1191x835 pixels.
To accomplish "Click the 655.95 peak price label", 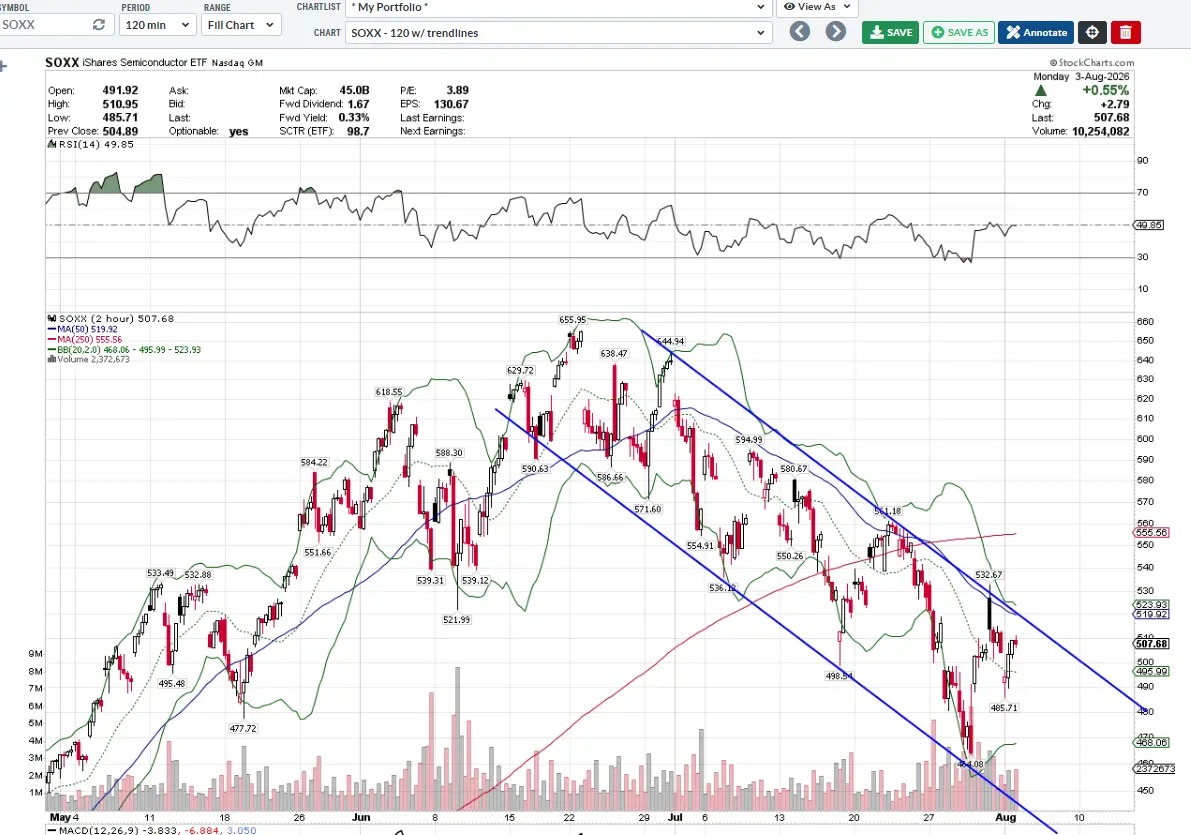I will coord(572,320).
